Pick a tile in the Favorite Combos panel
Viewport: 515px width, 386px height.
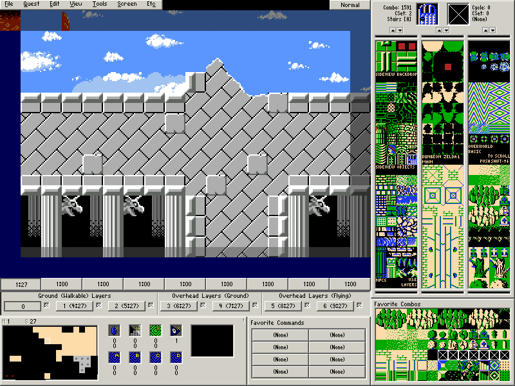click(x=442, y=345)
